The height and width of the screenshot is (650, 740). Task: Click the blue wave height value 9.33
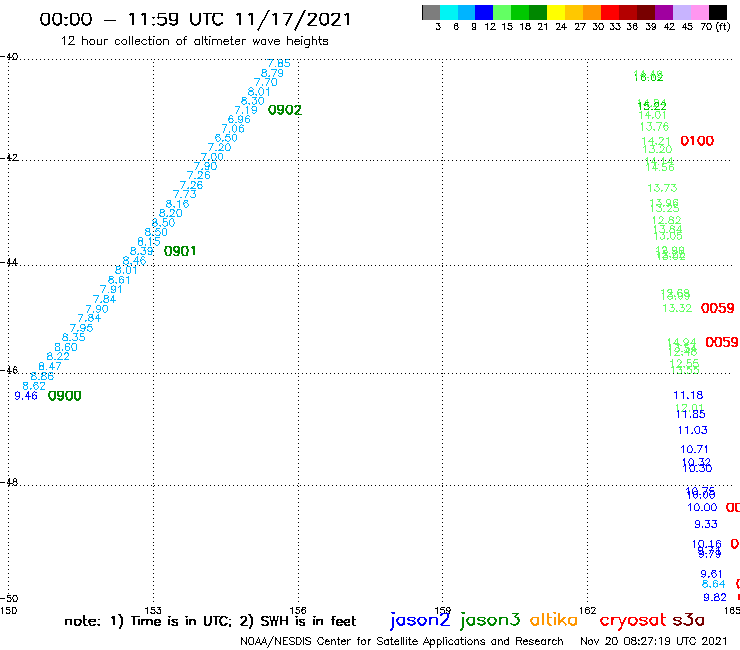pyautogui.click(x=706, y=524)
